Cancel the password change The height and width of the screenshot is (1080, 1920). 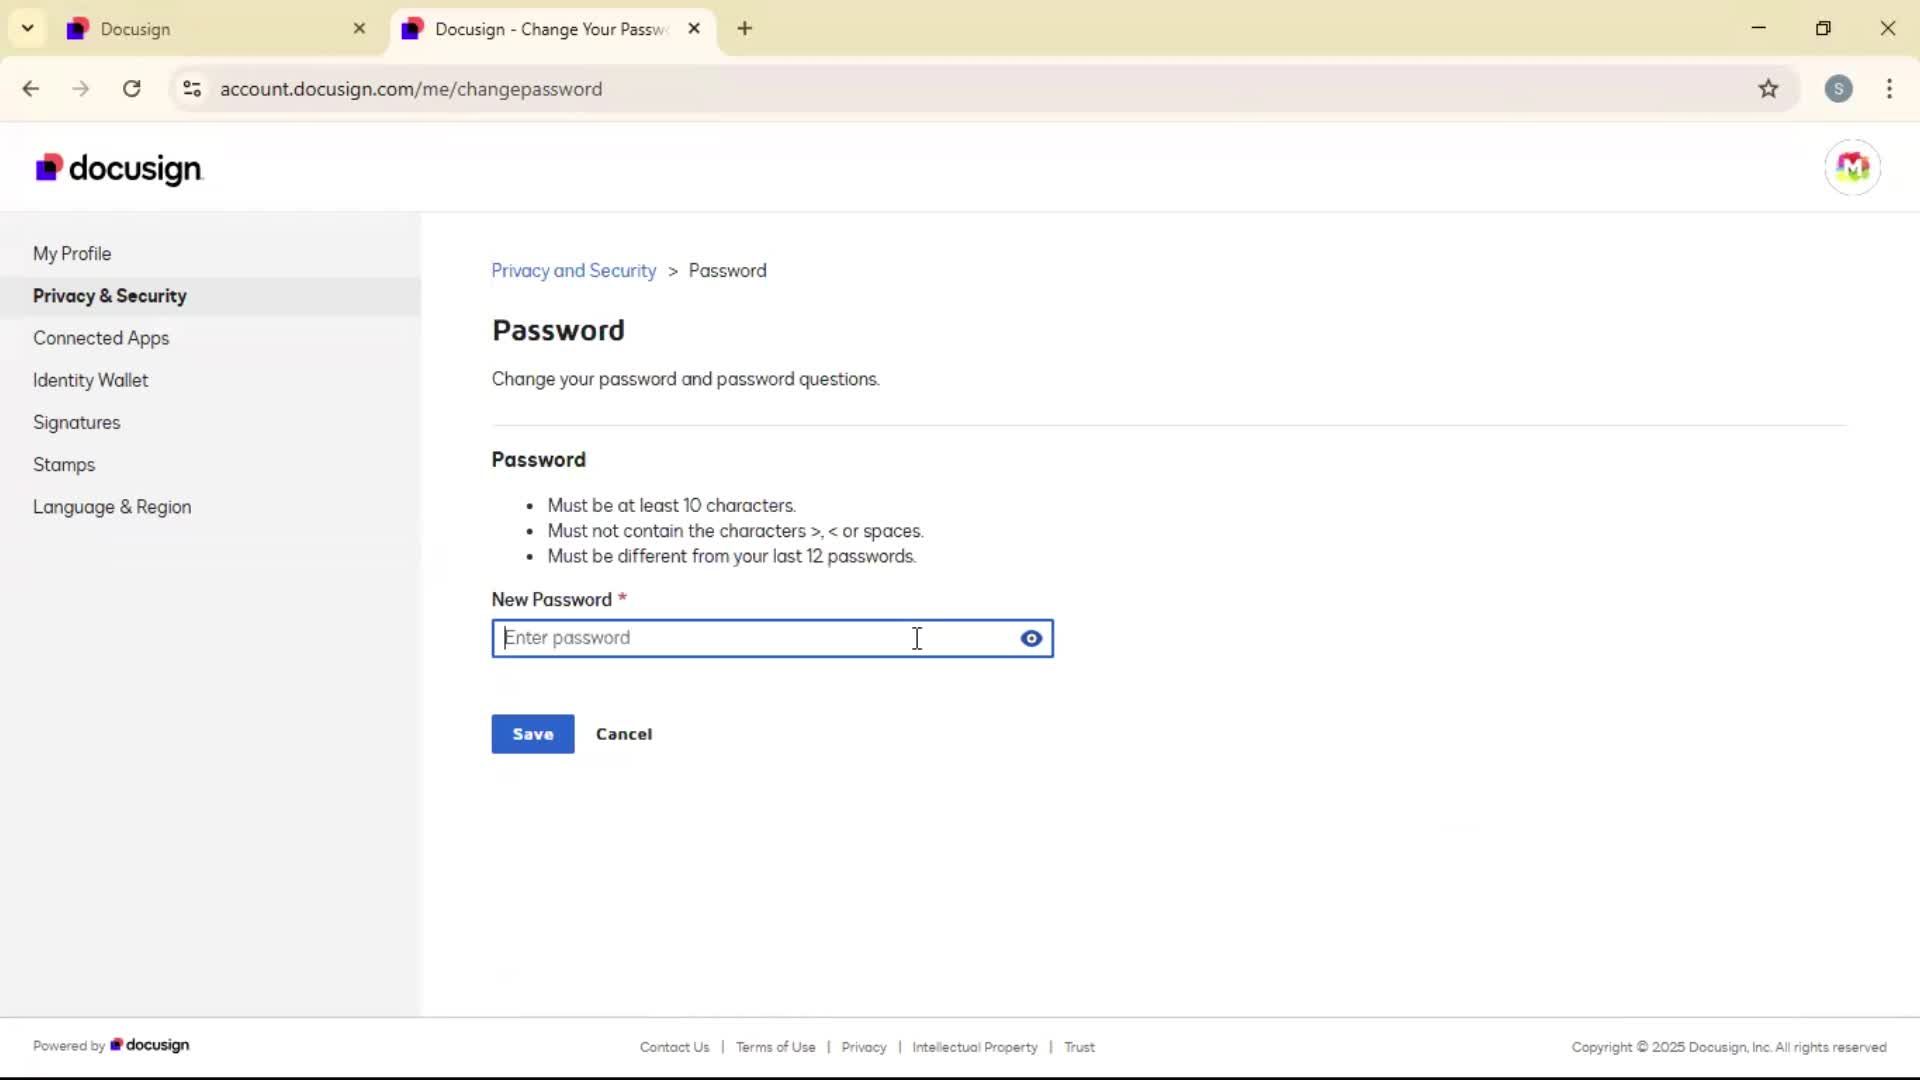click(624, 734)
